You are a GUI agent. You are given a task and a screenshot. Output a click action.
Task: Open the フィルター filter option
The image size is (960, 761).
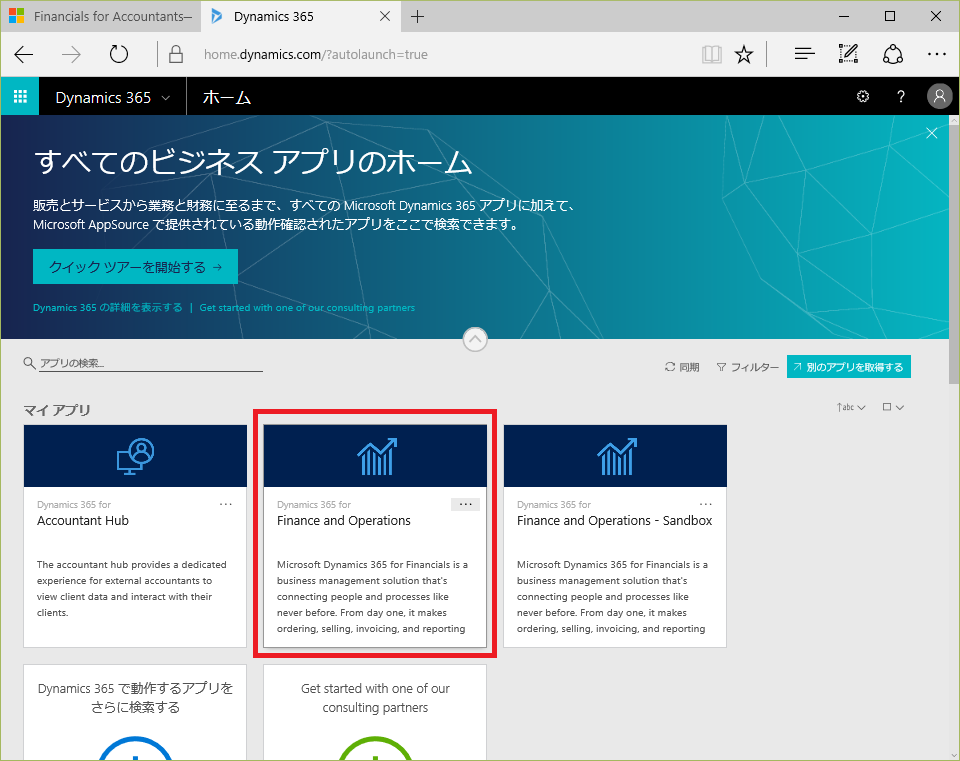coord(748,367)
